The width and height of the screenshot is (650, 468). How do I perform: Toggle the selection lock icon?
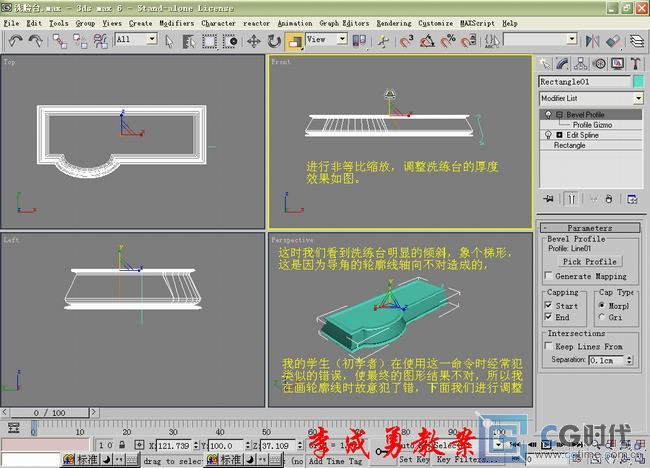click(122, 445)
